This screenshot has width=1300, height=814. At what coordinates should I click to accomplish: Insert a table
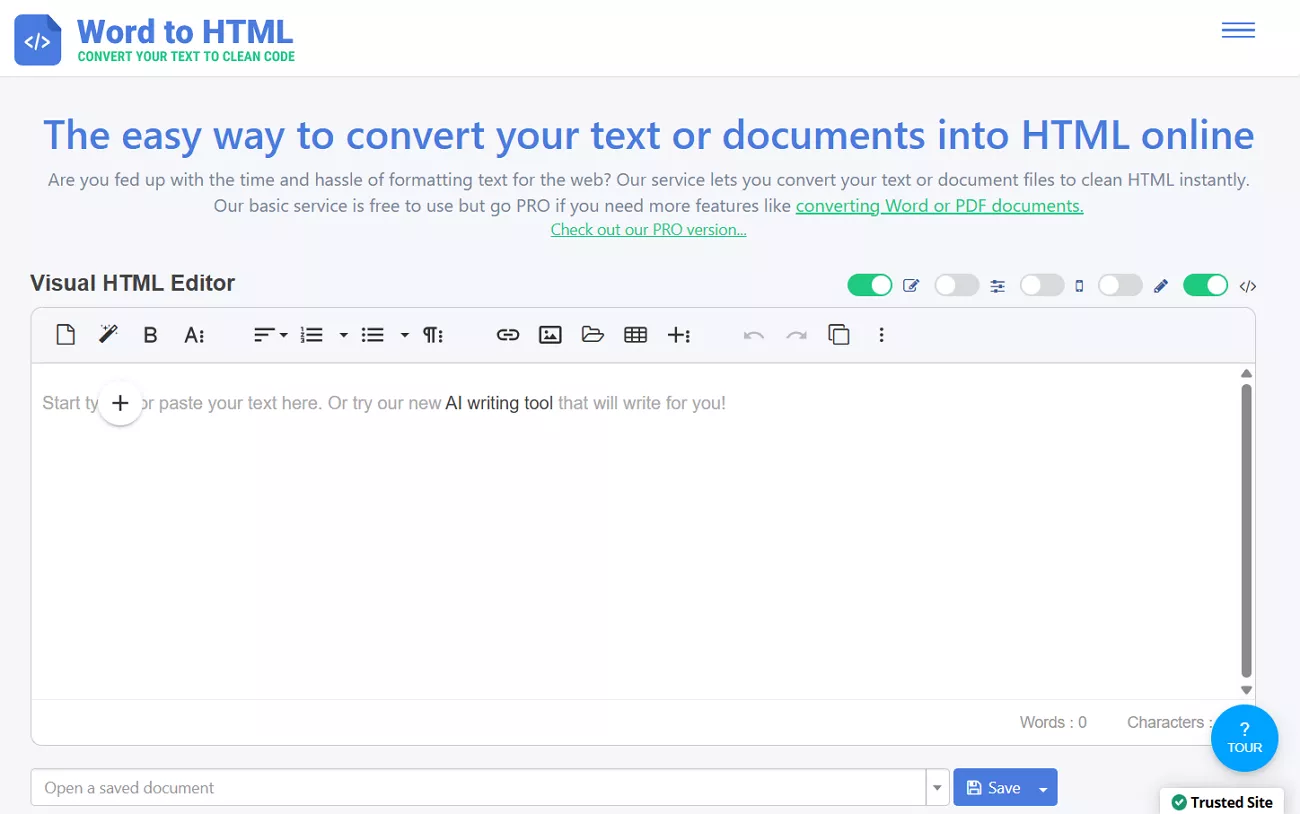[x=636, y=334]
